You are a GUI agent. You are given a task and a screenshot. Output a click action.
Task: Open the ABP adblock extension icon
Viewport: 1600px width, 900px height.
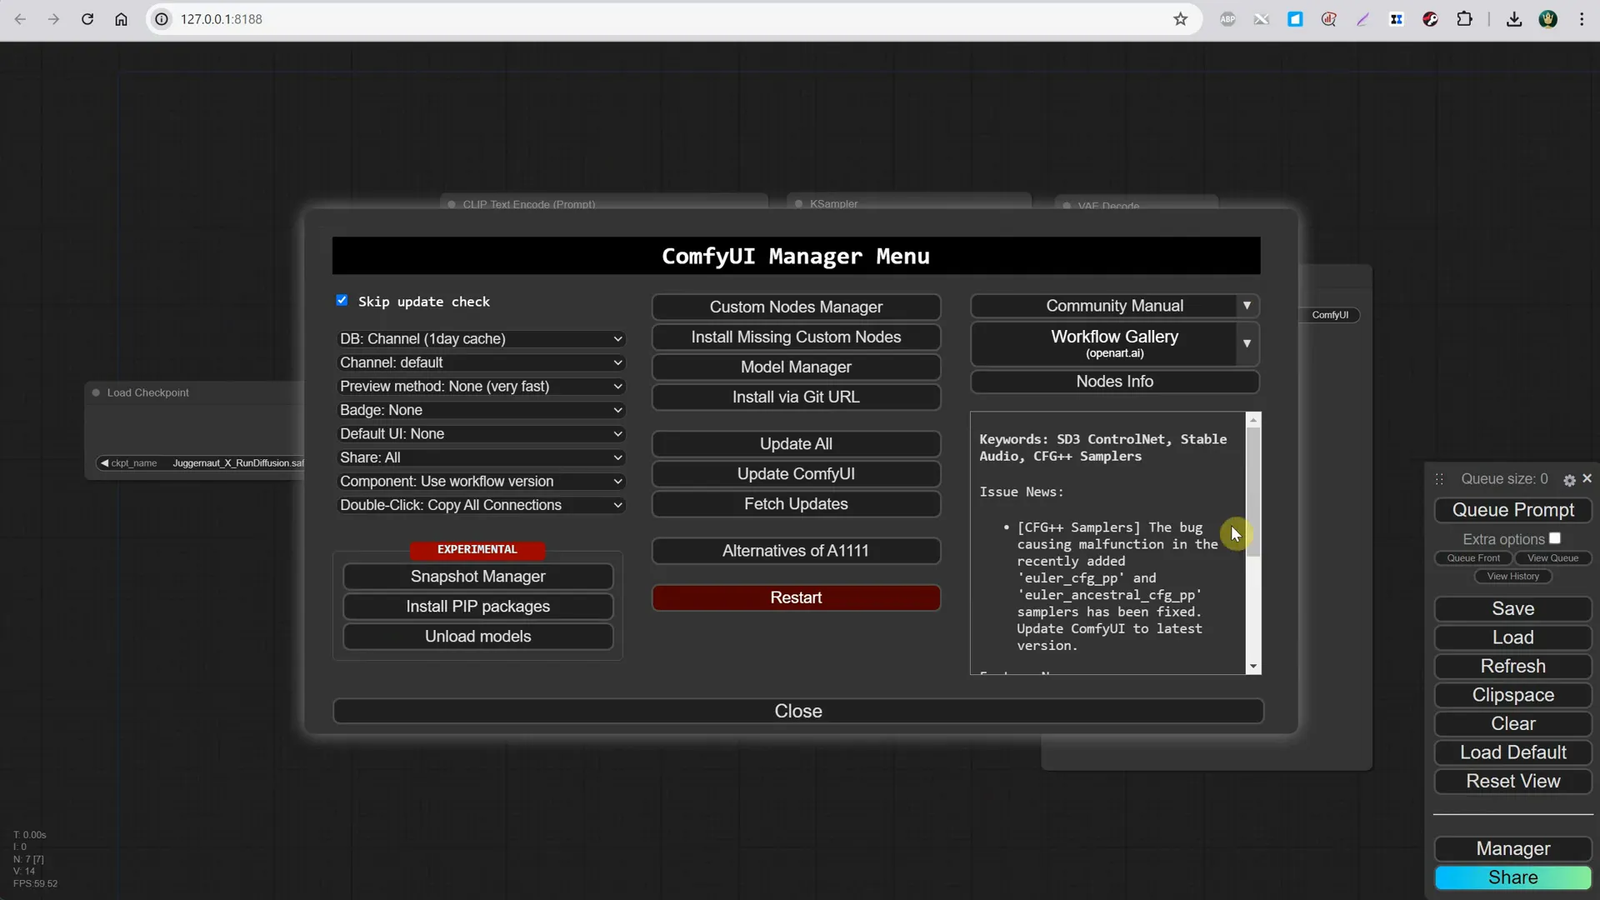(1228, 19)
